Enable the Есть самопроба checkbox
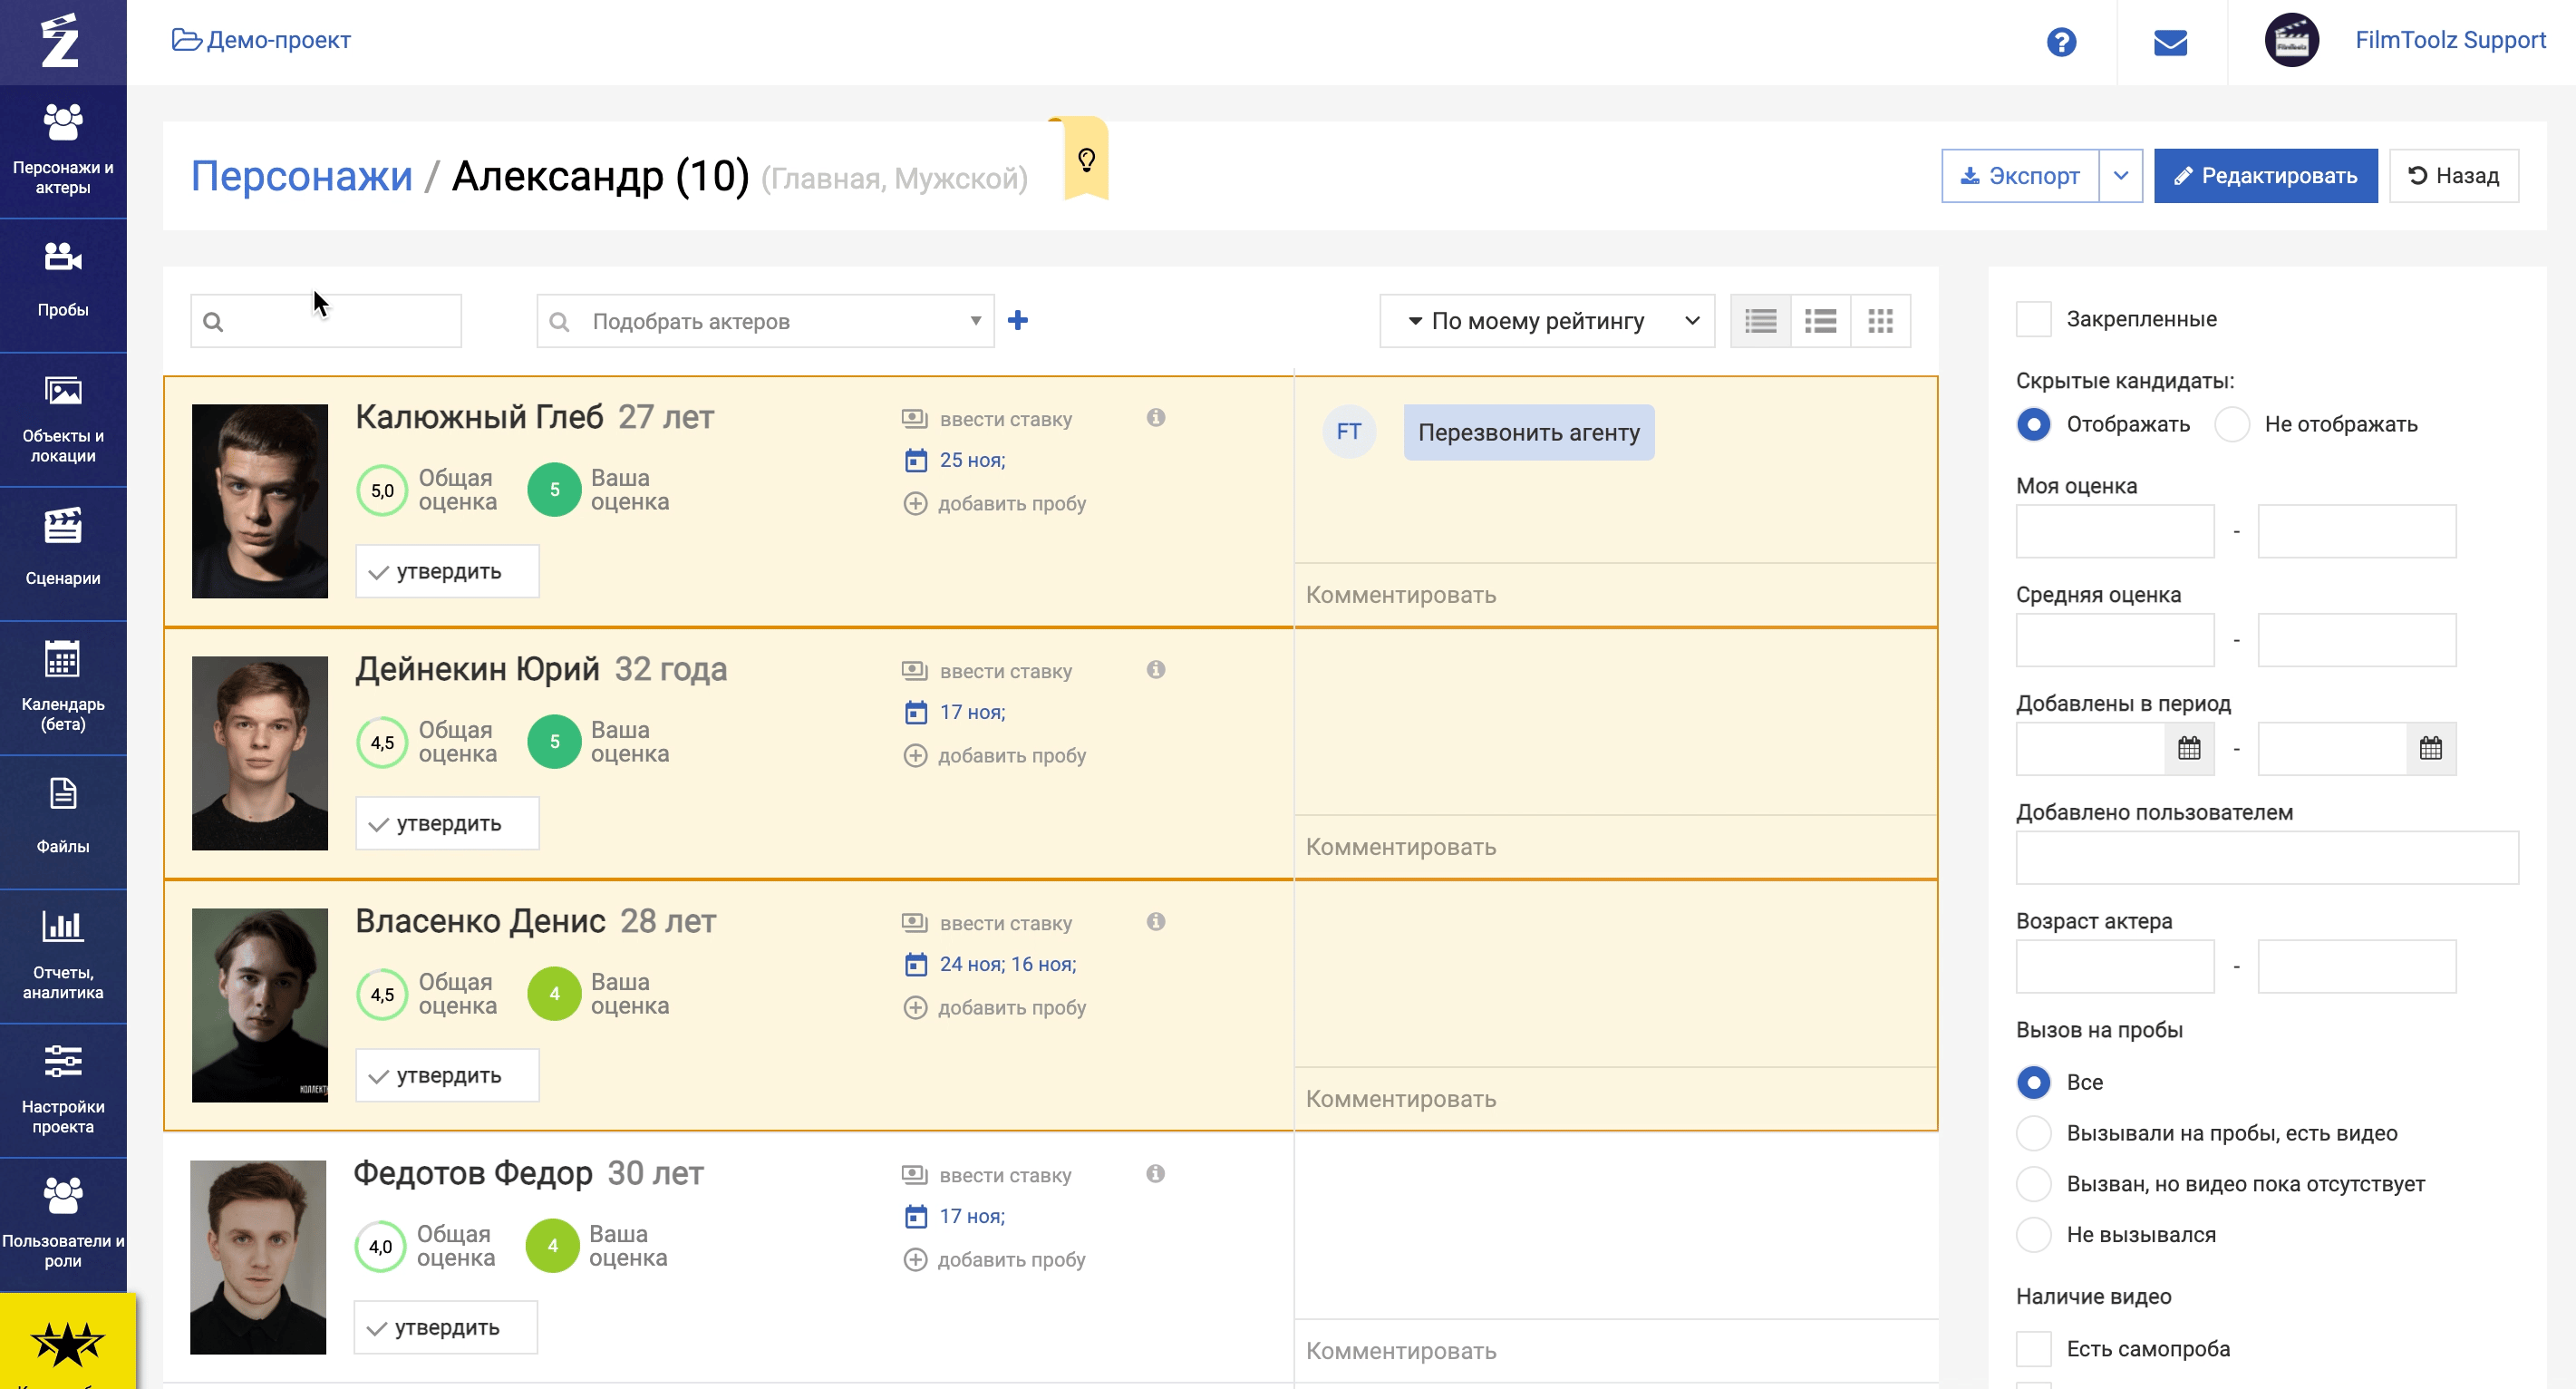The height and width of the screenshot is (1389, 2576). coord(2034,1349)
